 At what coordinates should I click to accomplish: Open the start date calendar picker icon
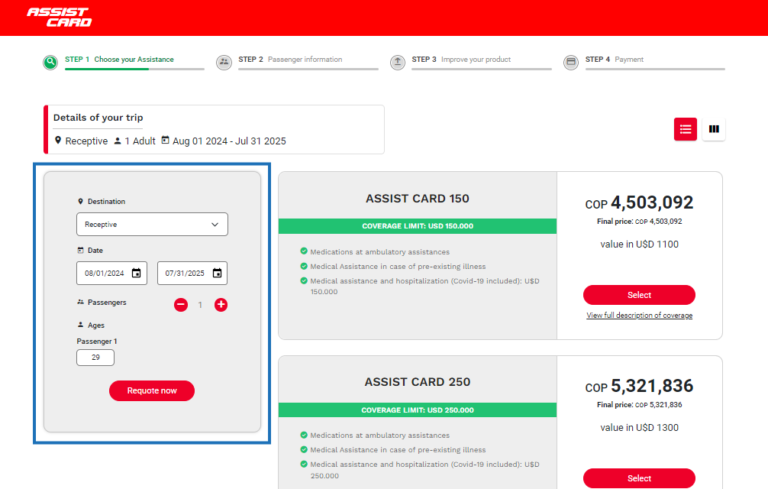click(x=137, y=273)
